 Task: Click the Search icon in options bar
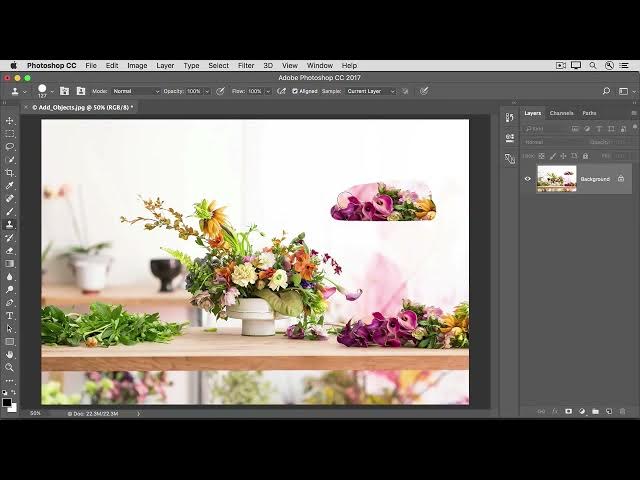point(606,91)
